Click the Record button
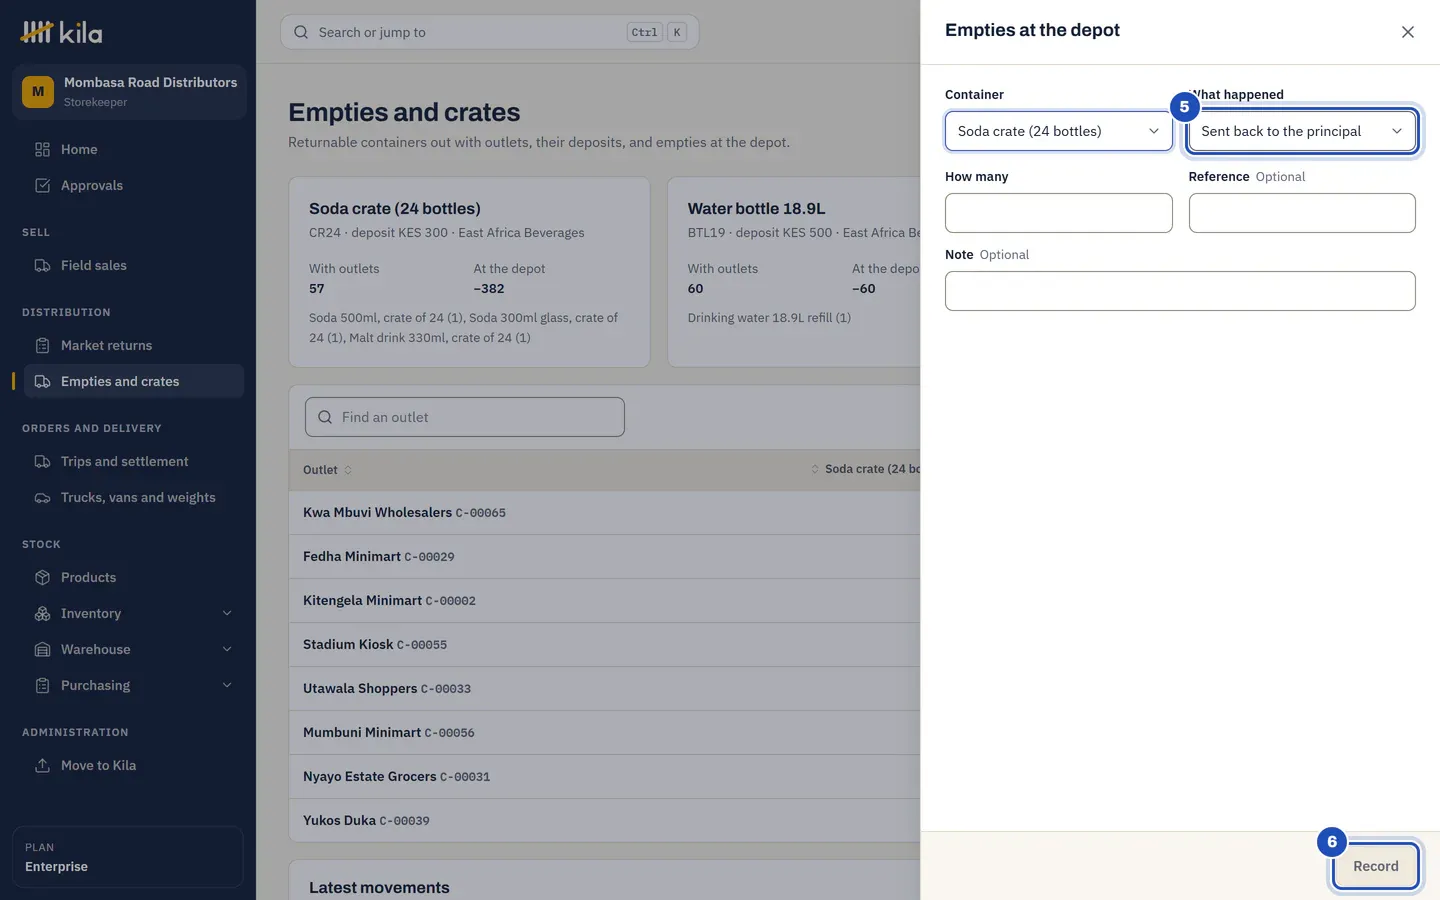The image size is (1440, 900). (1375, 866)
